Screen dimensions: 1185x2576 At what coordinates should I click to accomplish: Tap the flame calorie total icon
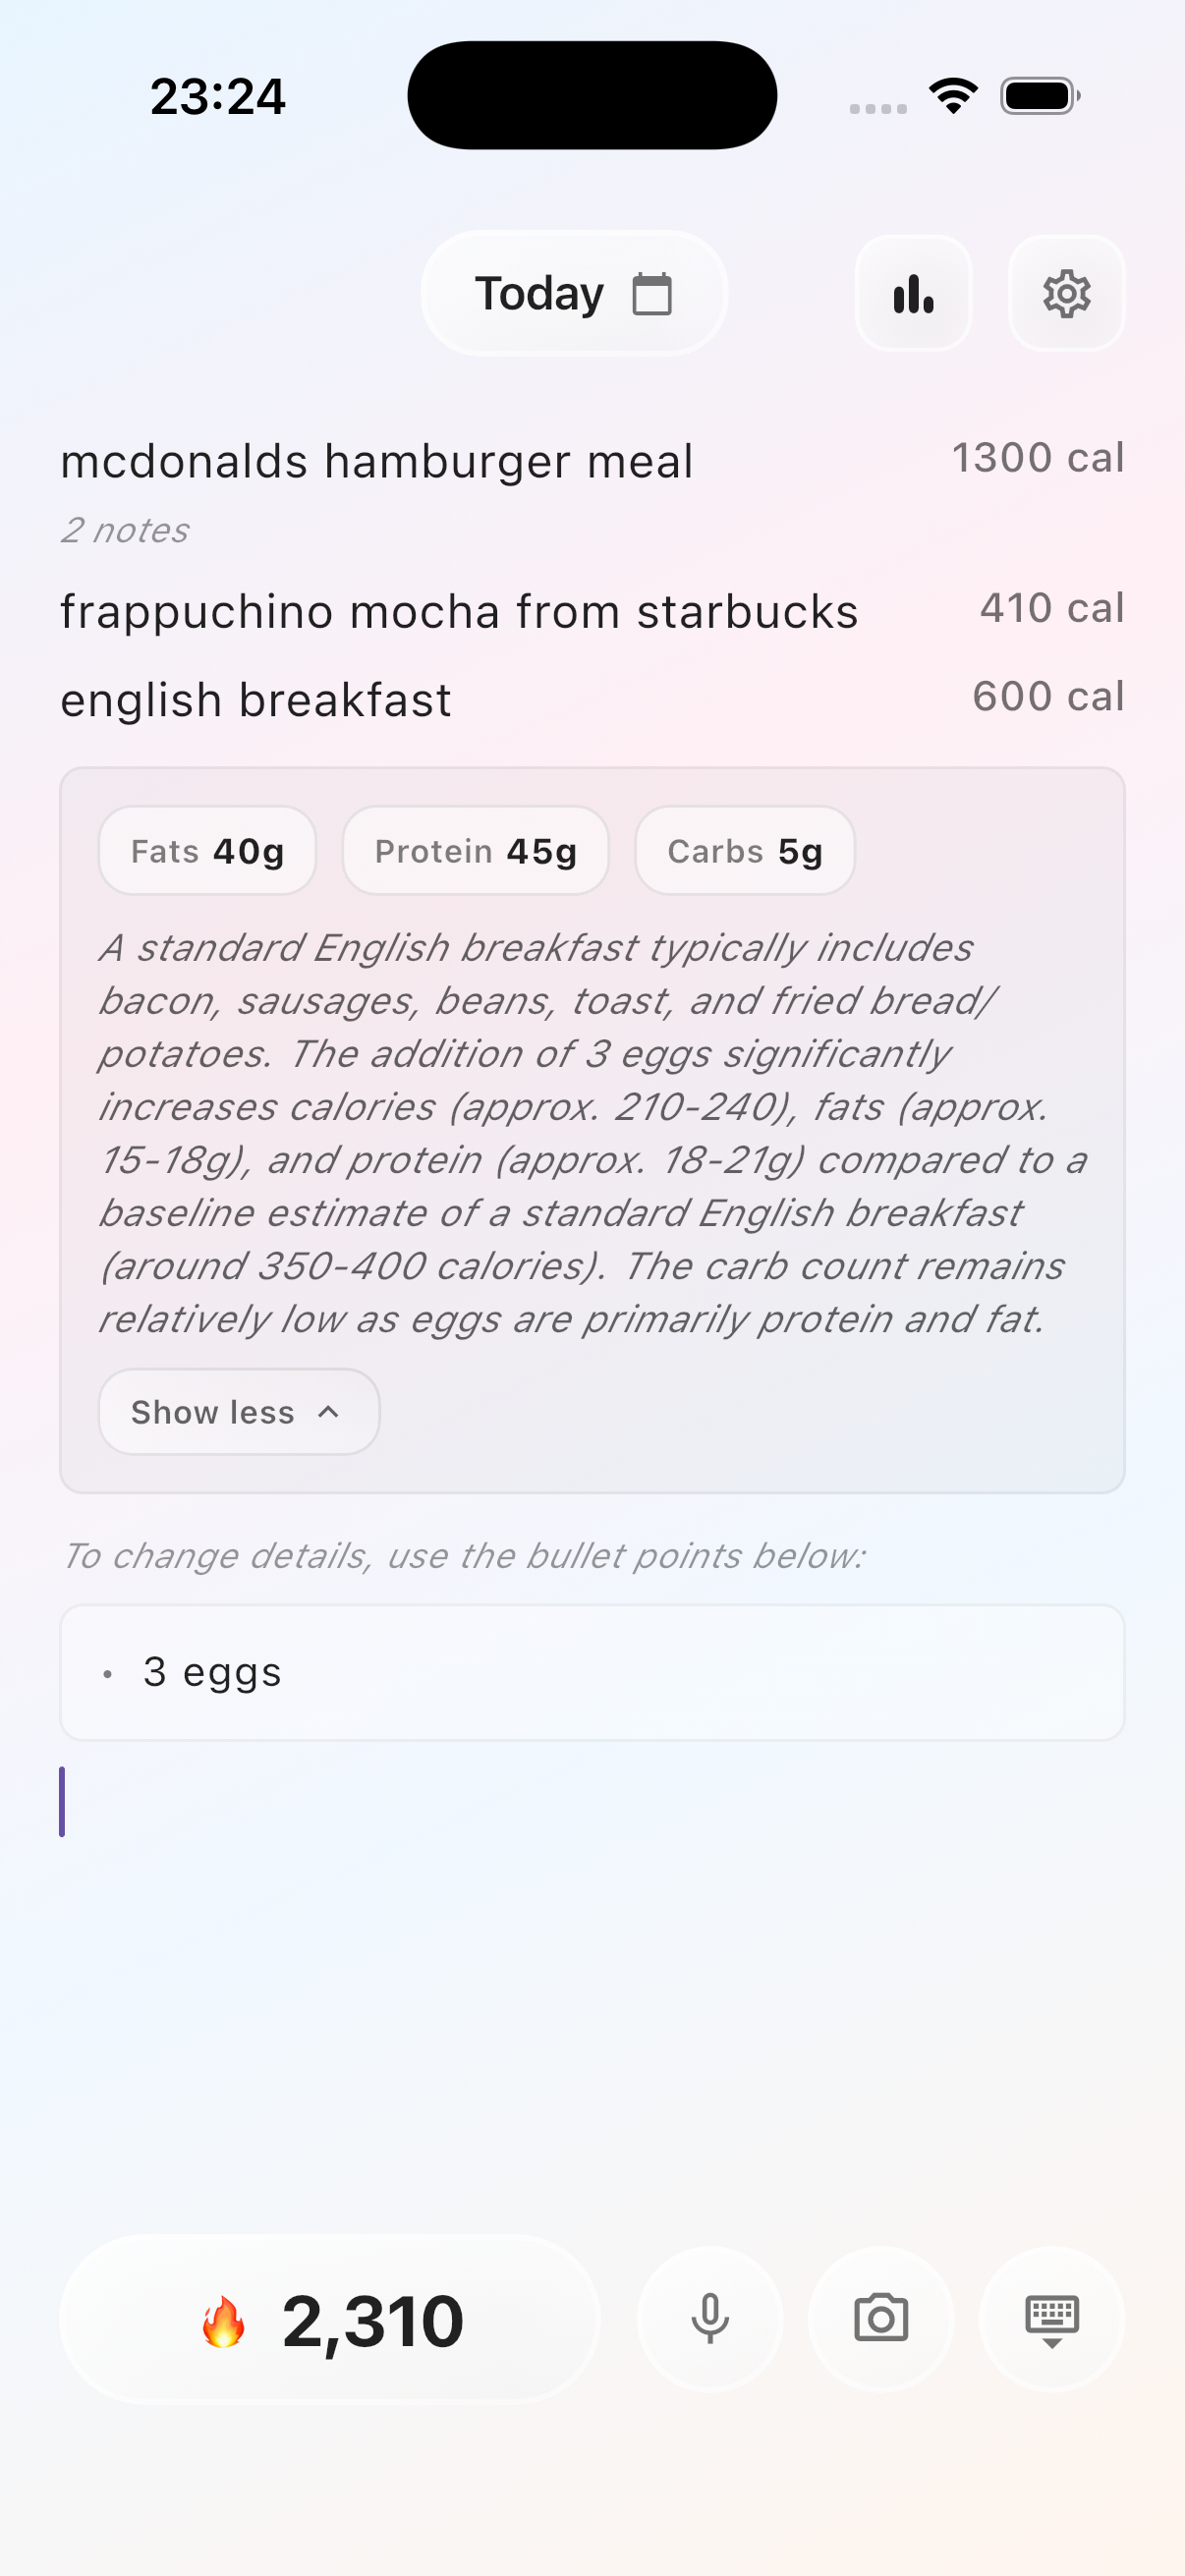point(224,2320)
